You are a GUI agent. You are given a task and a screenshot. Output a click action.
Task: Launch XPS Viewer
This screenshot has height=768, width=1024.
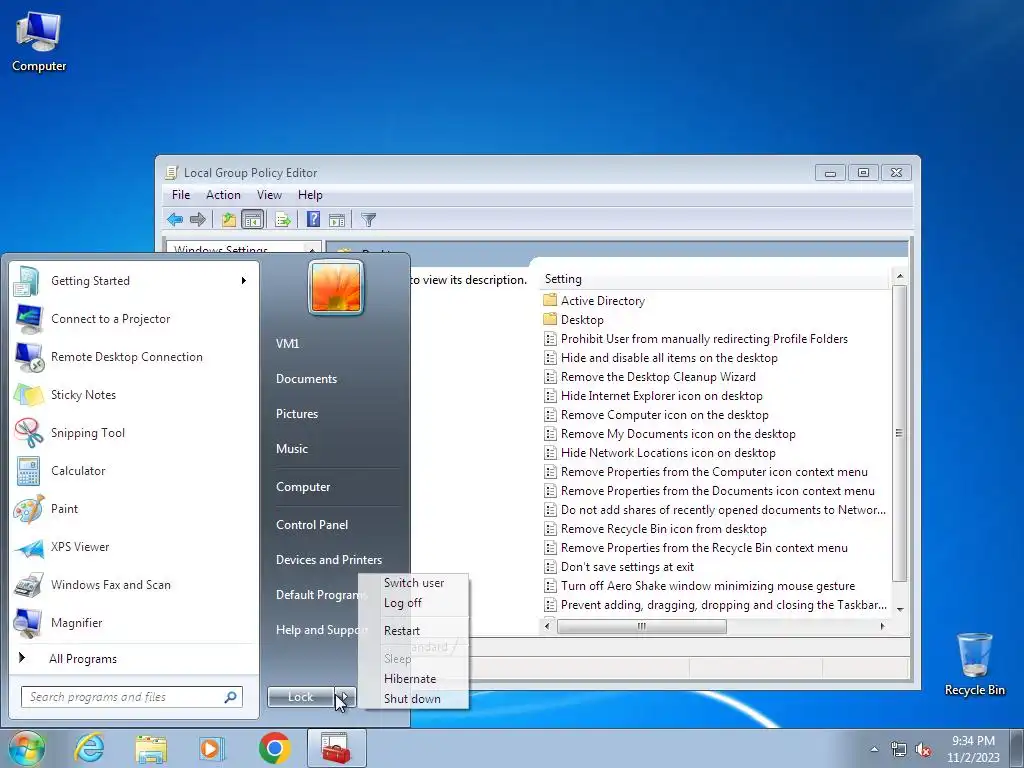pyautogui.click(x=134, y=547)
